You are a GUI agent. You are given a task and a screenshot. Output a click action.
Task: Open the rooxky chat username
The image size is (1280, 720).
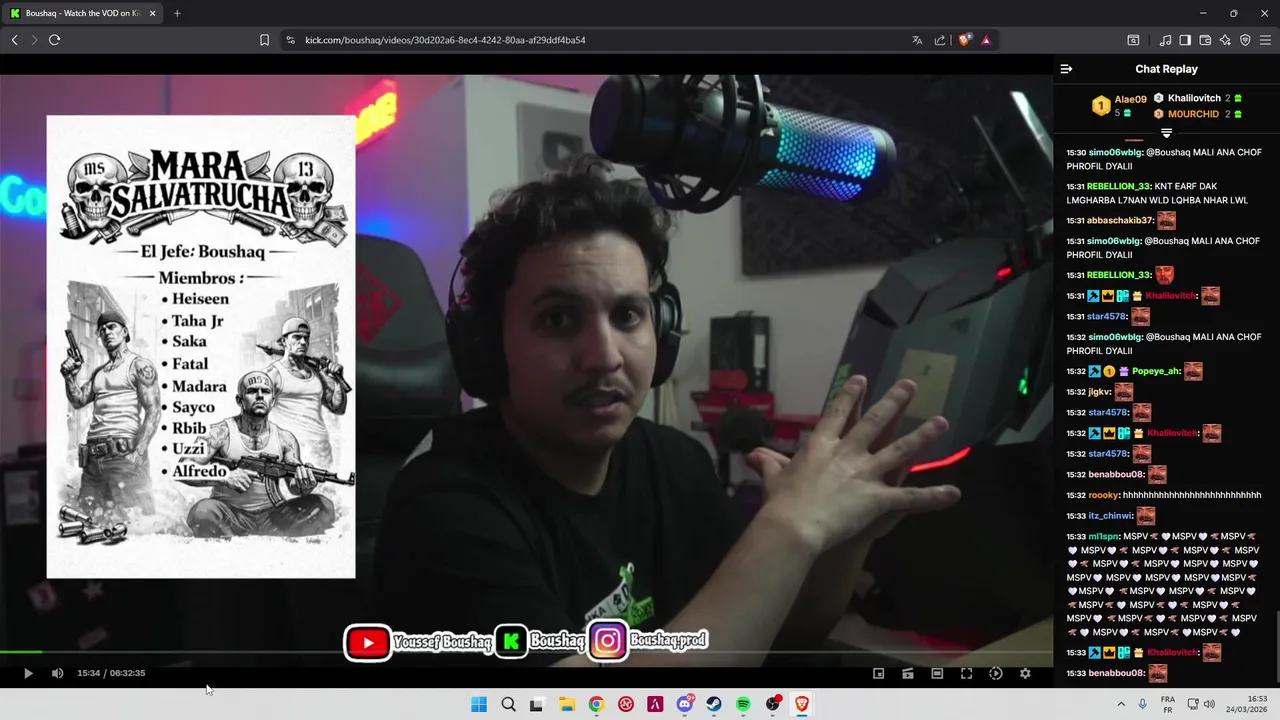pyautogui.click(x=1103, y=495)
